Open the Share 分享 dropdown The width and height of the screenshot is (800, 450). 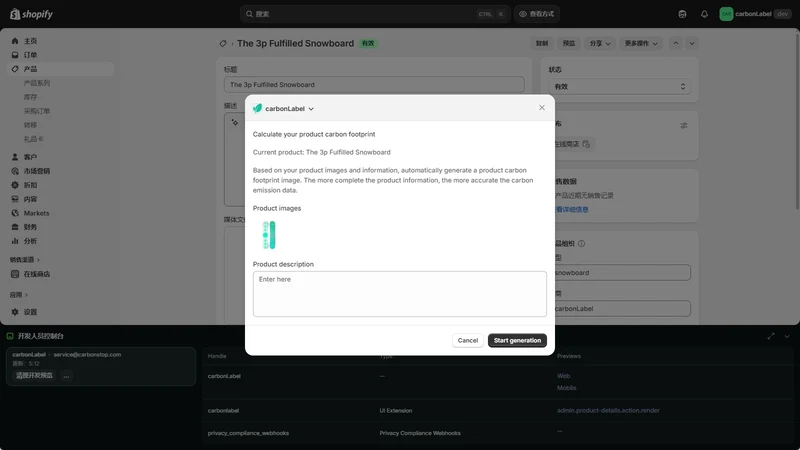pyautogui.click(x=599, y=43)
